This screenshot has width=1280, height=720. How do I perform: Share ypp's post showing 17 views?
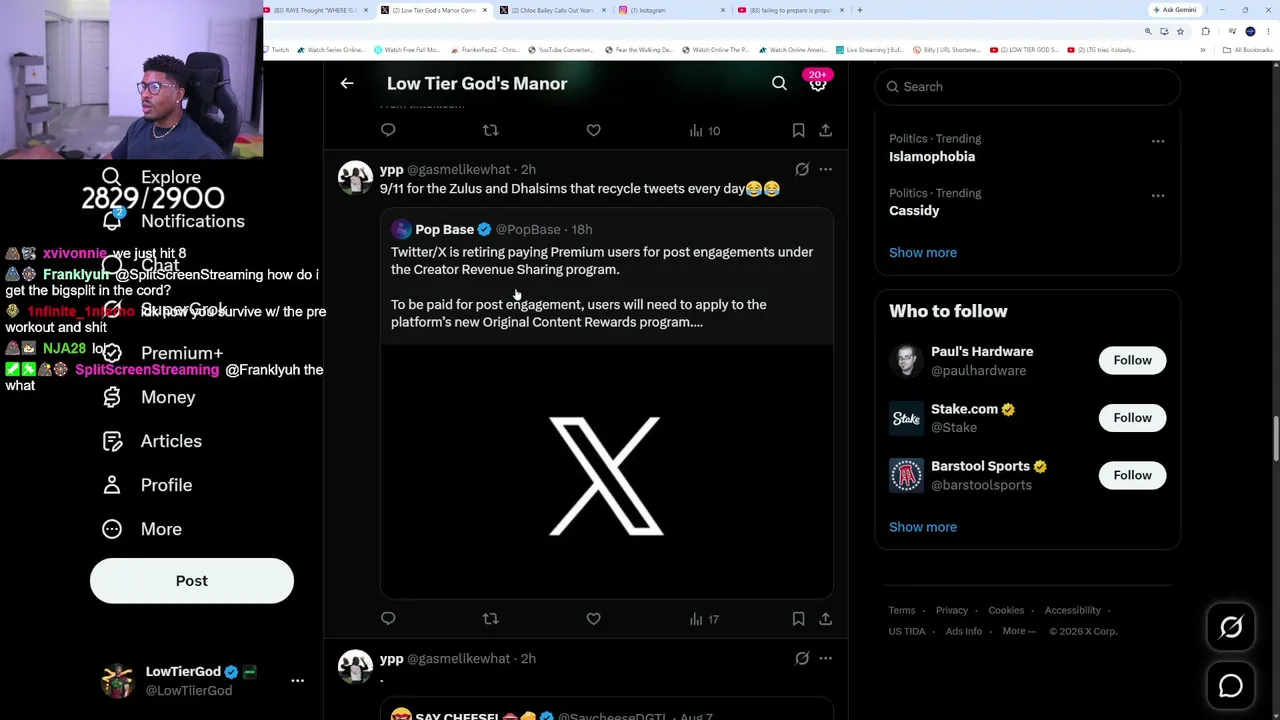(825, 619)
